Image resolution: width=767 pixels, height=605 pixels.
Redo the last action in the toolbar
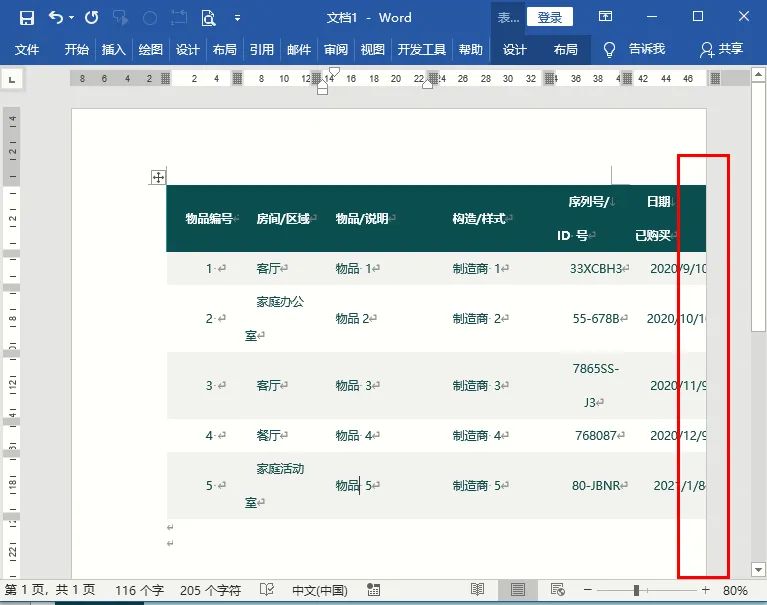(x=91, y=18)
